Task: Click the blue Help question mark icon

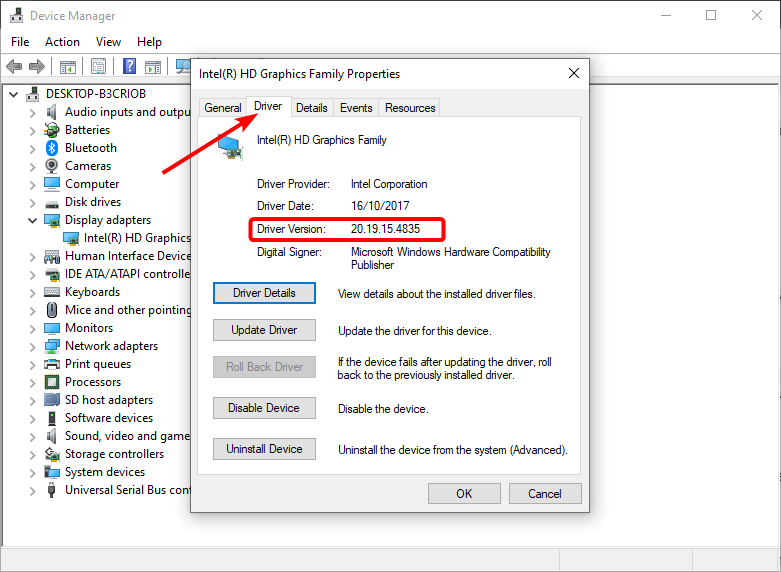Action: coord(129,66)
